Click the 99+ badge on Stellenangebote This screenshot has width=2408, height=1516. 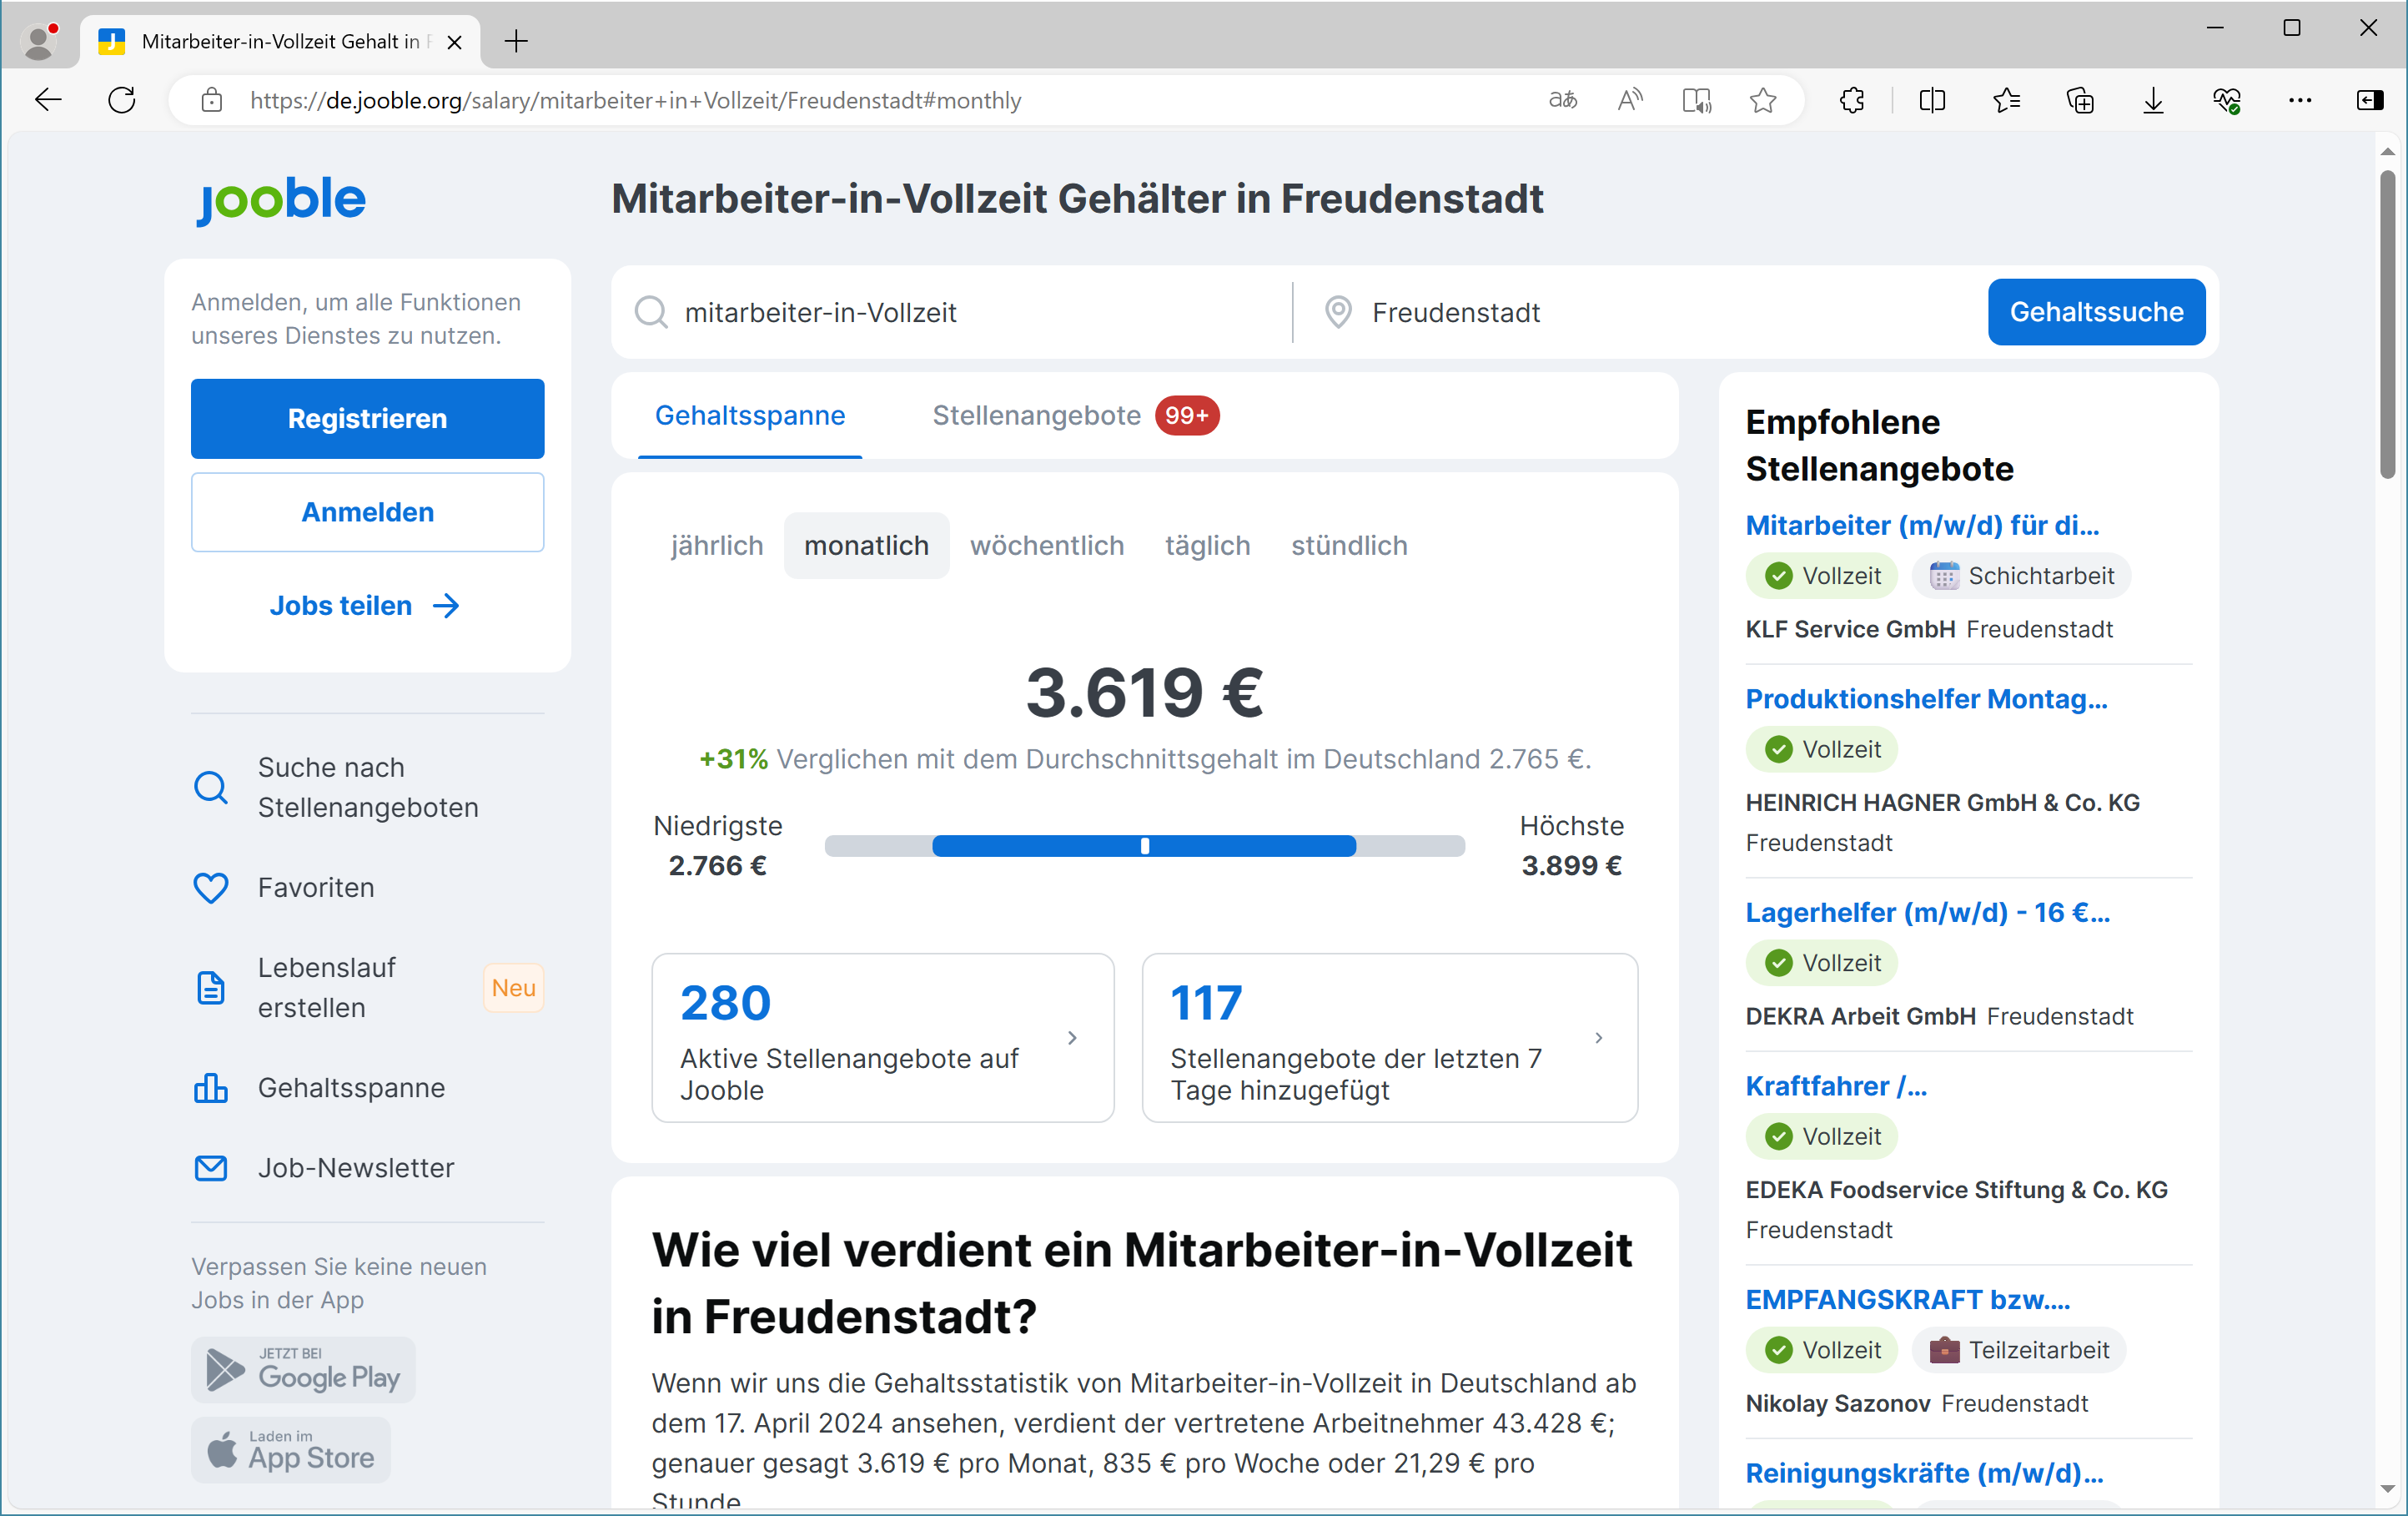tap(1187, 415)
